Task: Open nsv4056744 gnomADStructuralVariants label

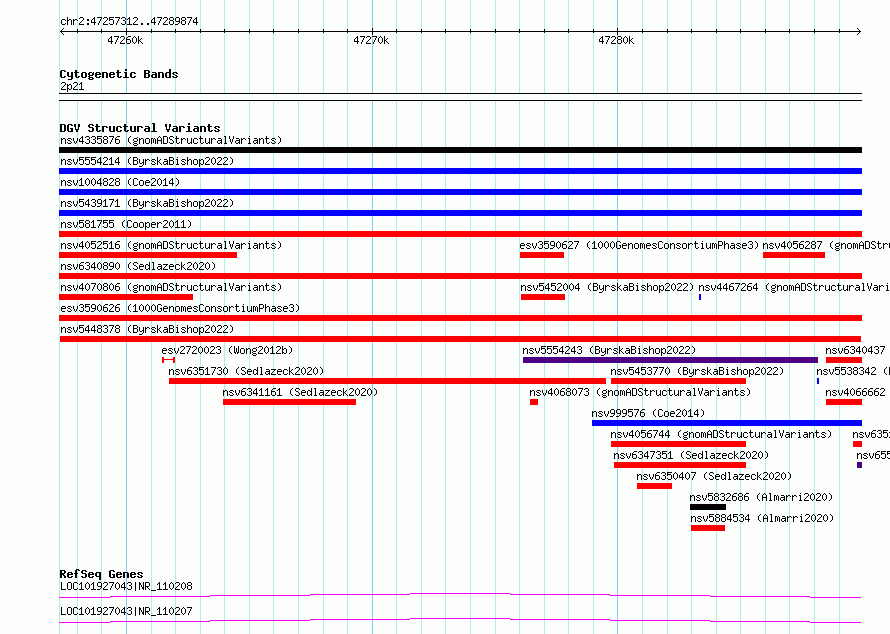Action: pyautogui.click(x=721, y=434)
